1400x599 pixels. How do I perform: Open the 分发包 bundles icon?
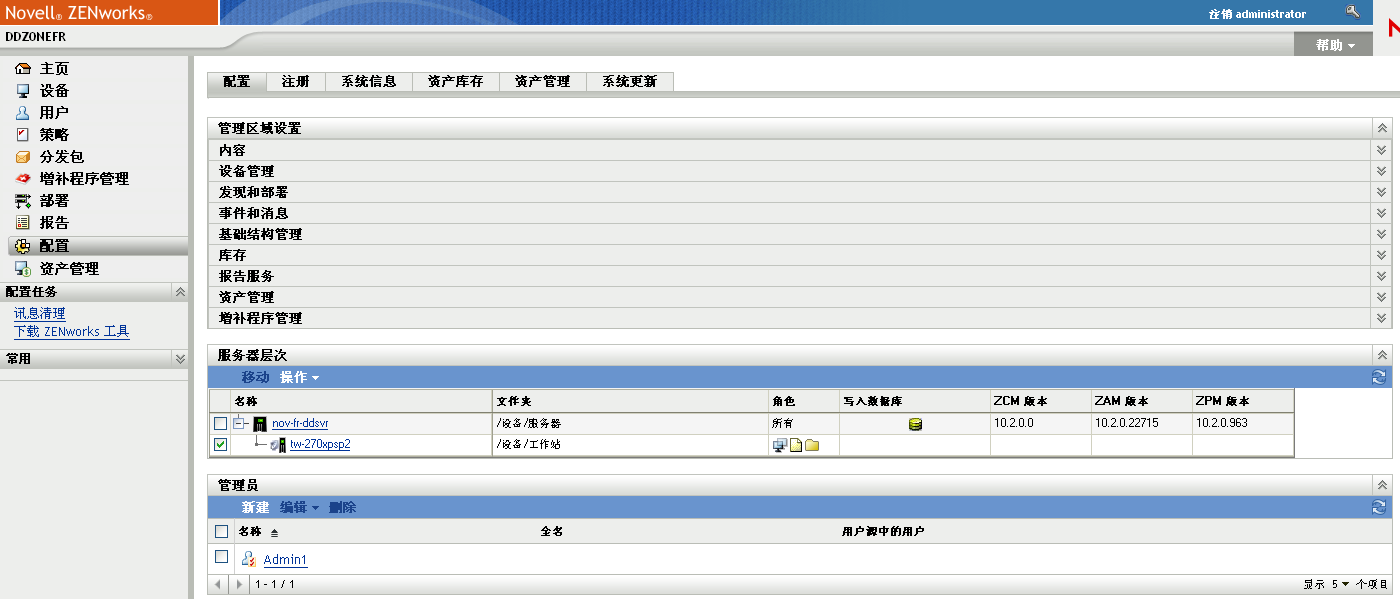tap(23, 157)
